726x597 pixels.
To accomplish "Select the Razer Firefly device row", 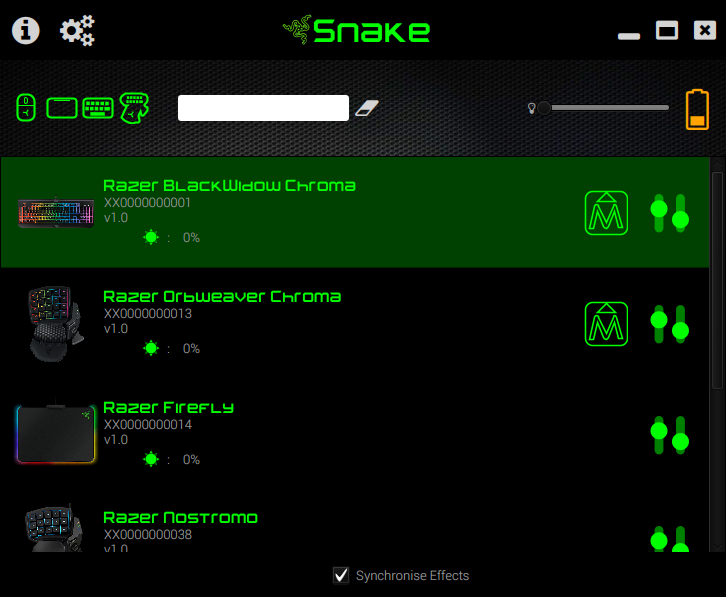I will pyautogui.click(x=355, y=434).
